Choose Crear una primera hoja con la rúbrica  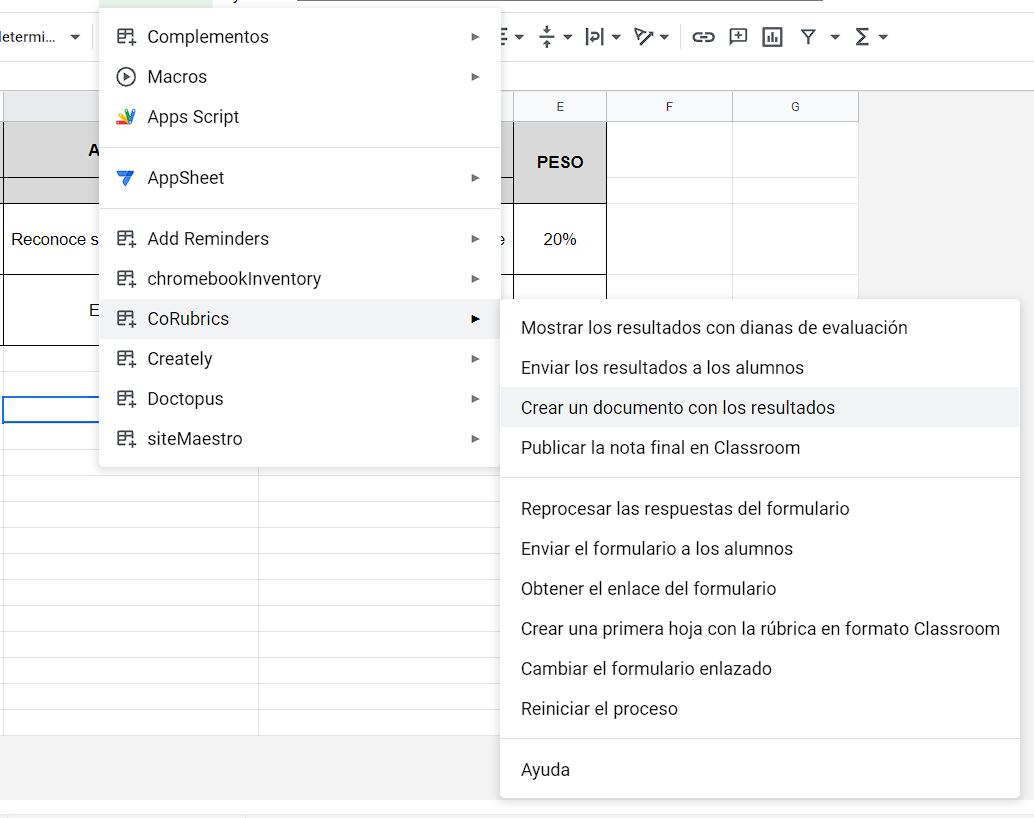pyautogui.click(x=760, y=629)
